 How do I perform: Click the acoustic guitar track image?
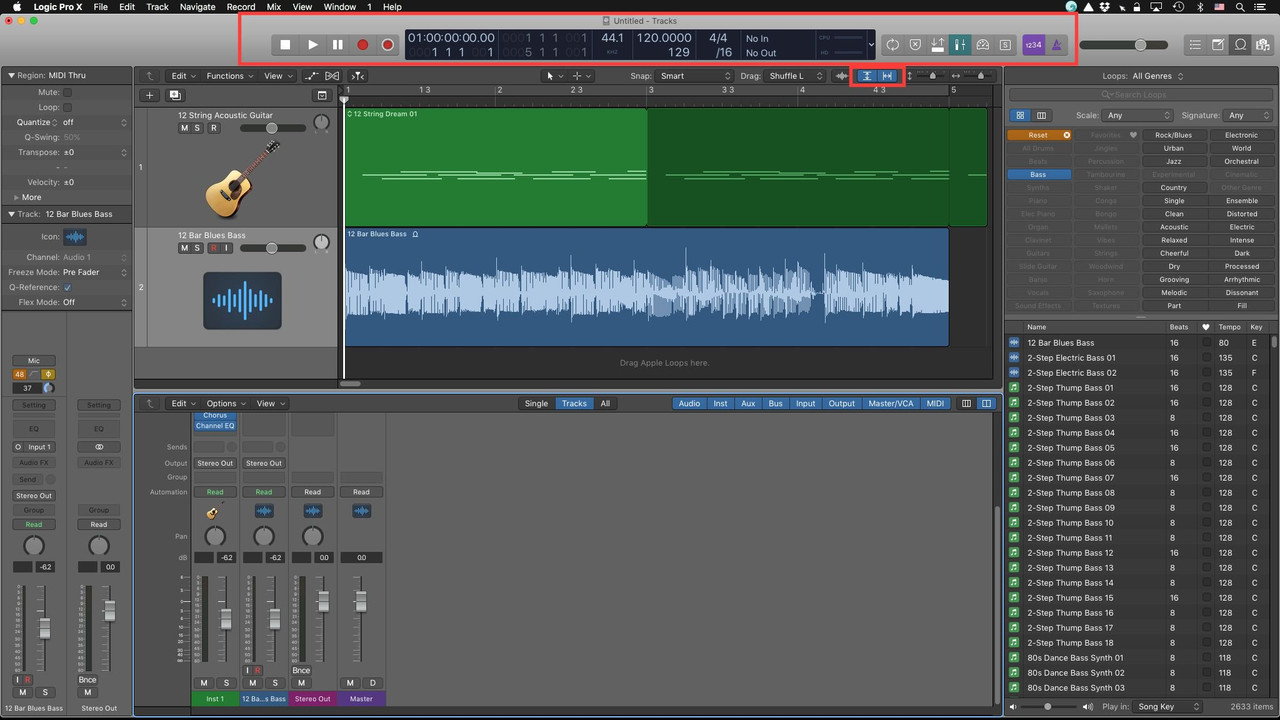coord(243,180)
